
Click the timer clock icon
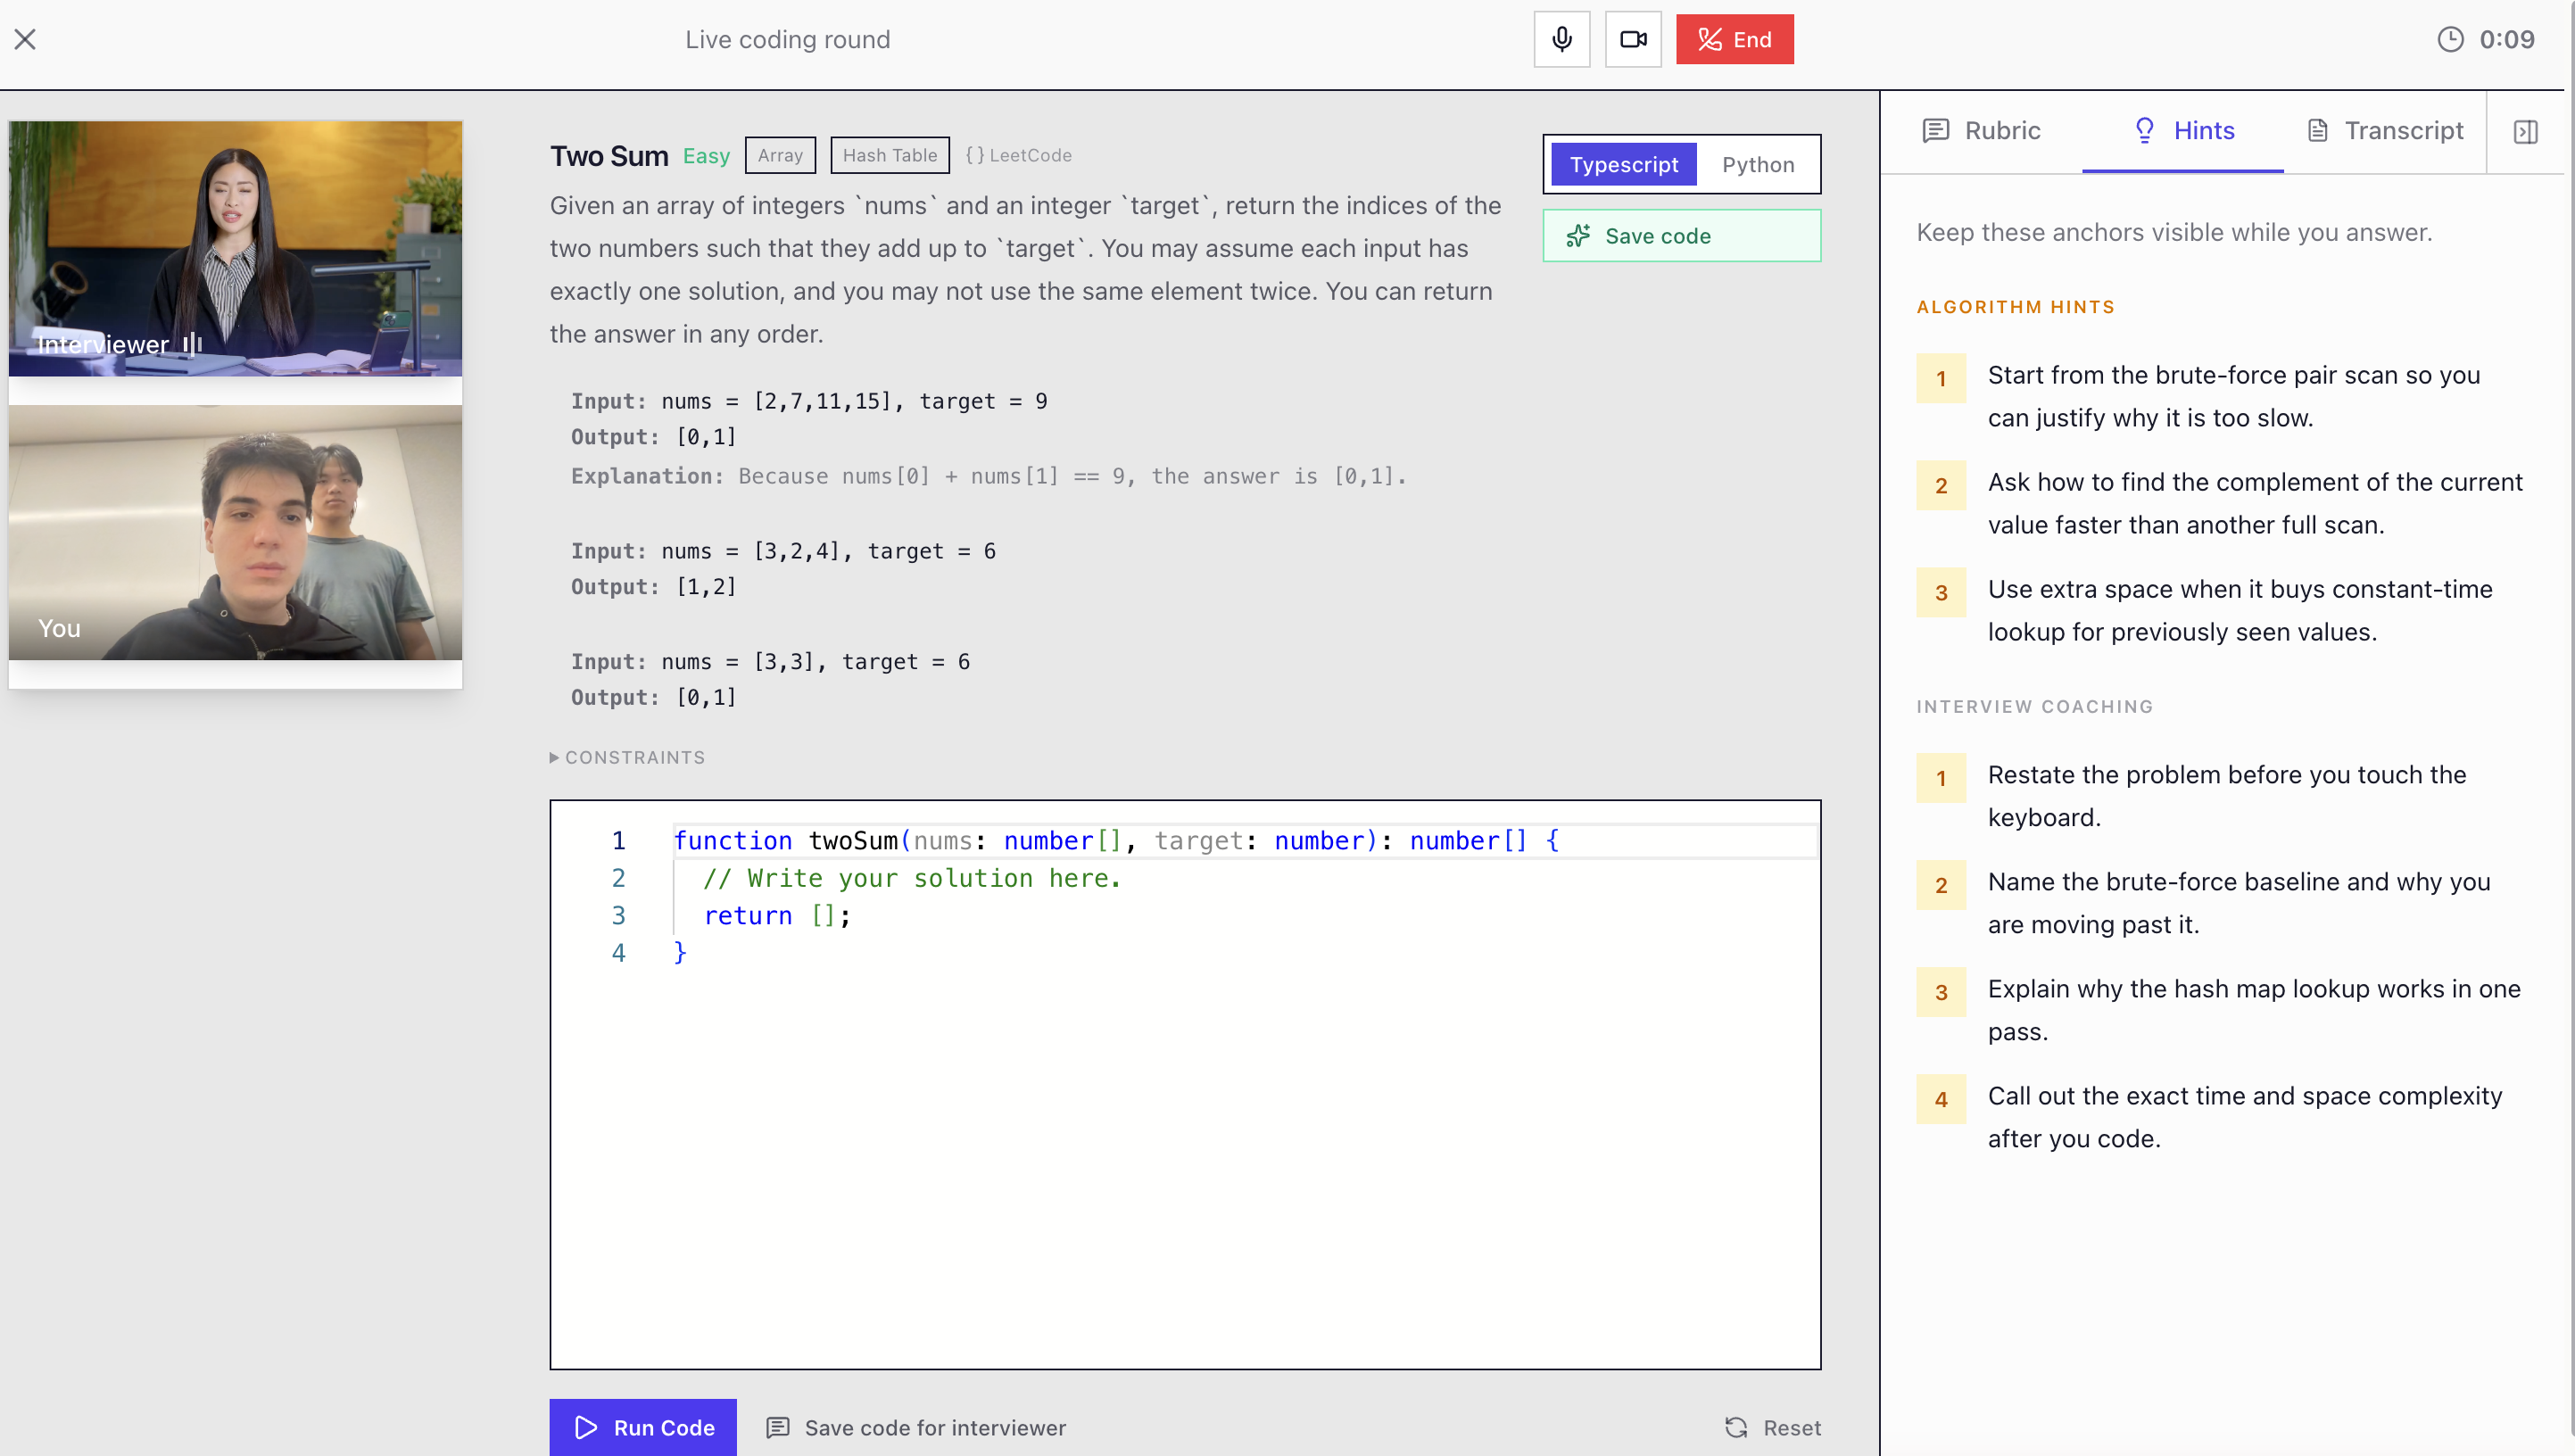[x=2449, y=39]
